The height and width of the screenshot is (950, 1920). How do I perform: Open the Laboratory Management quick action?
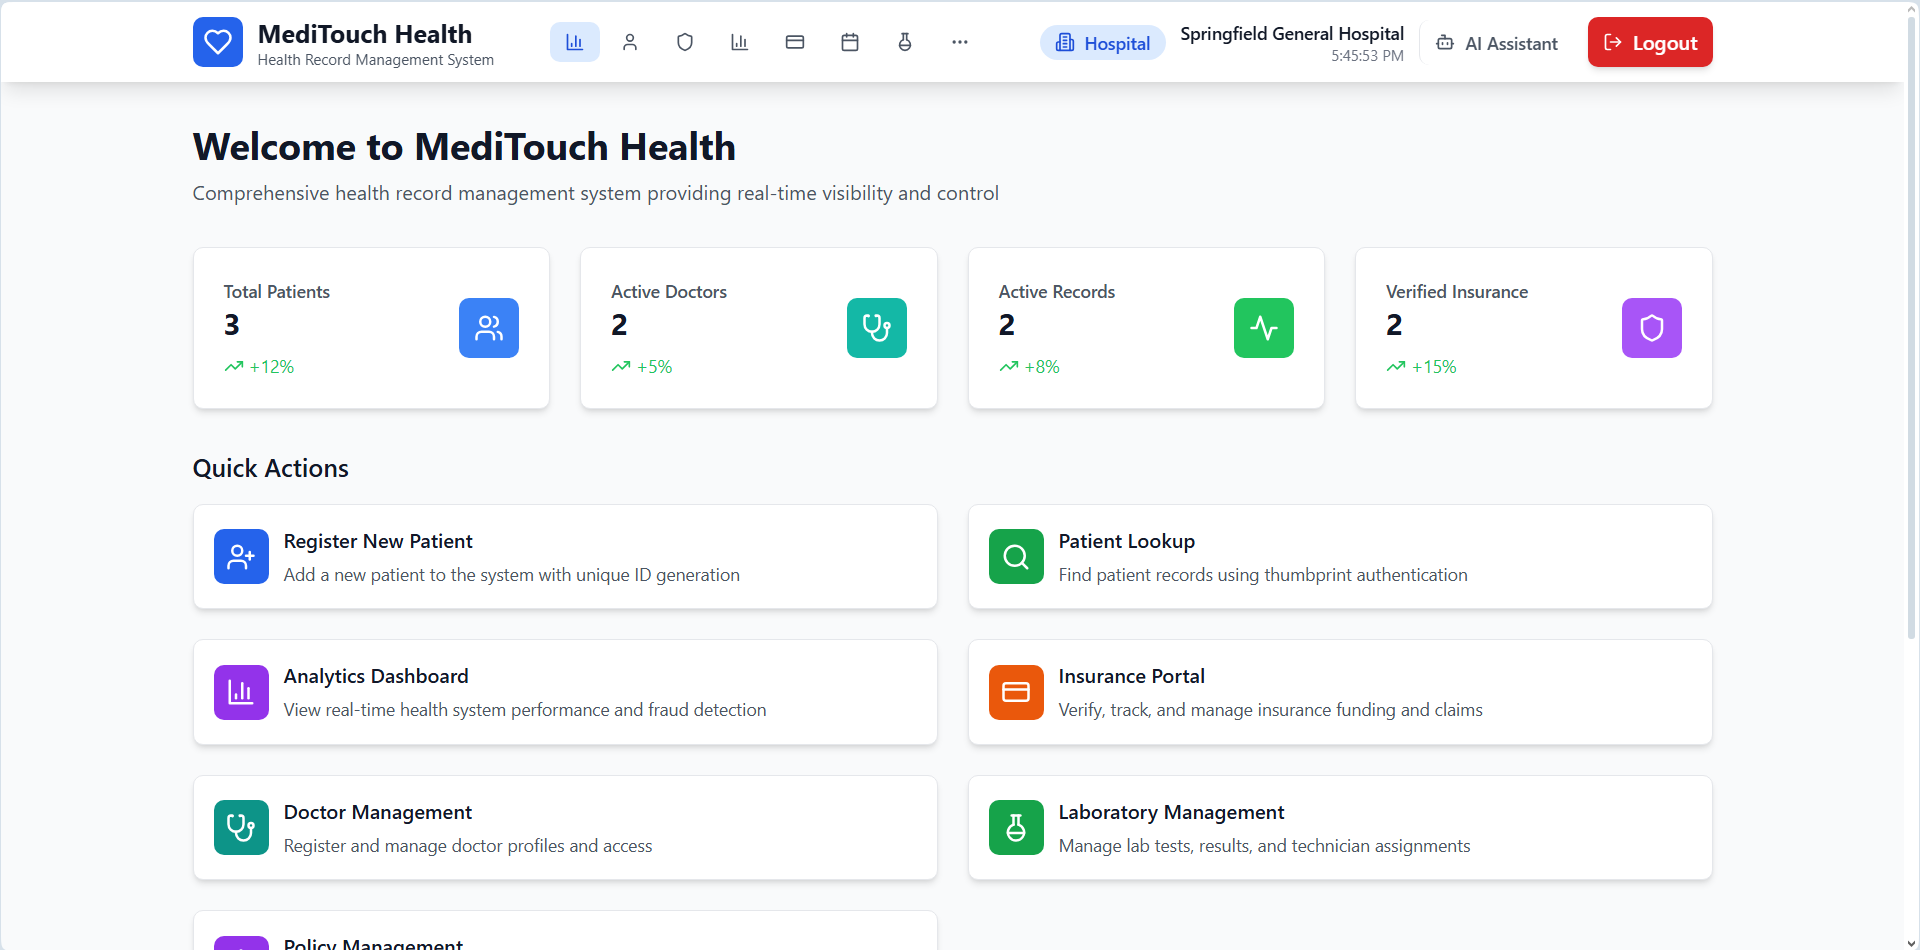(x=1340, y=828)
